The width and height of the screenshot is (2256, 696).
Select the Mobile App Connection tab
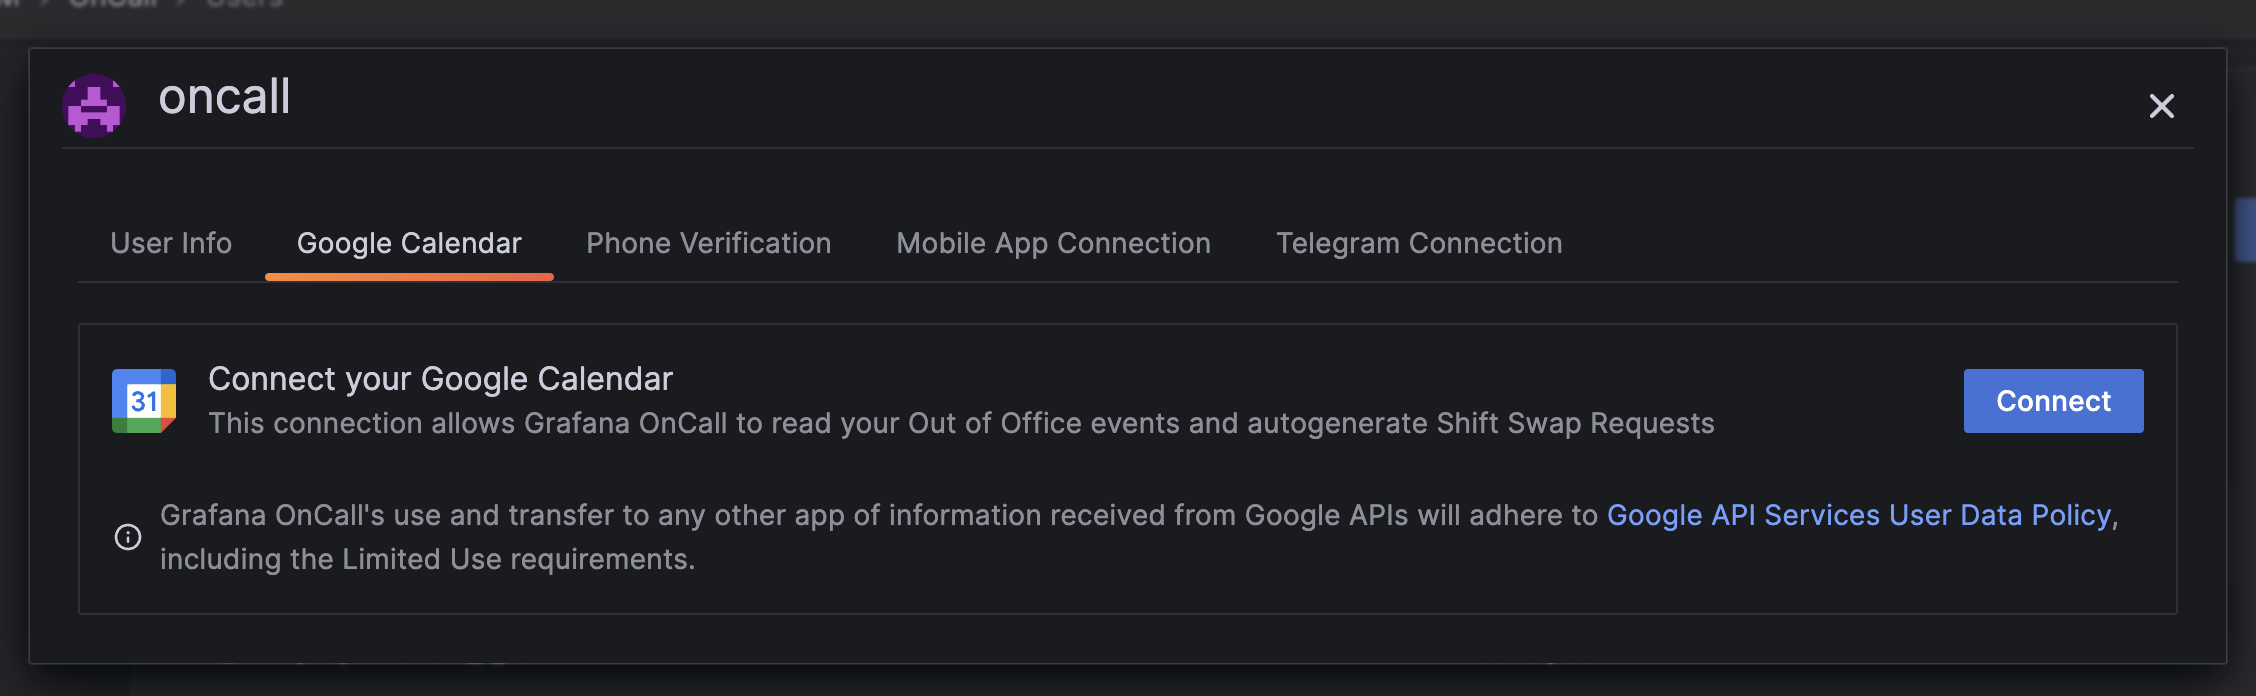1052,243
